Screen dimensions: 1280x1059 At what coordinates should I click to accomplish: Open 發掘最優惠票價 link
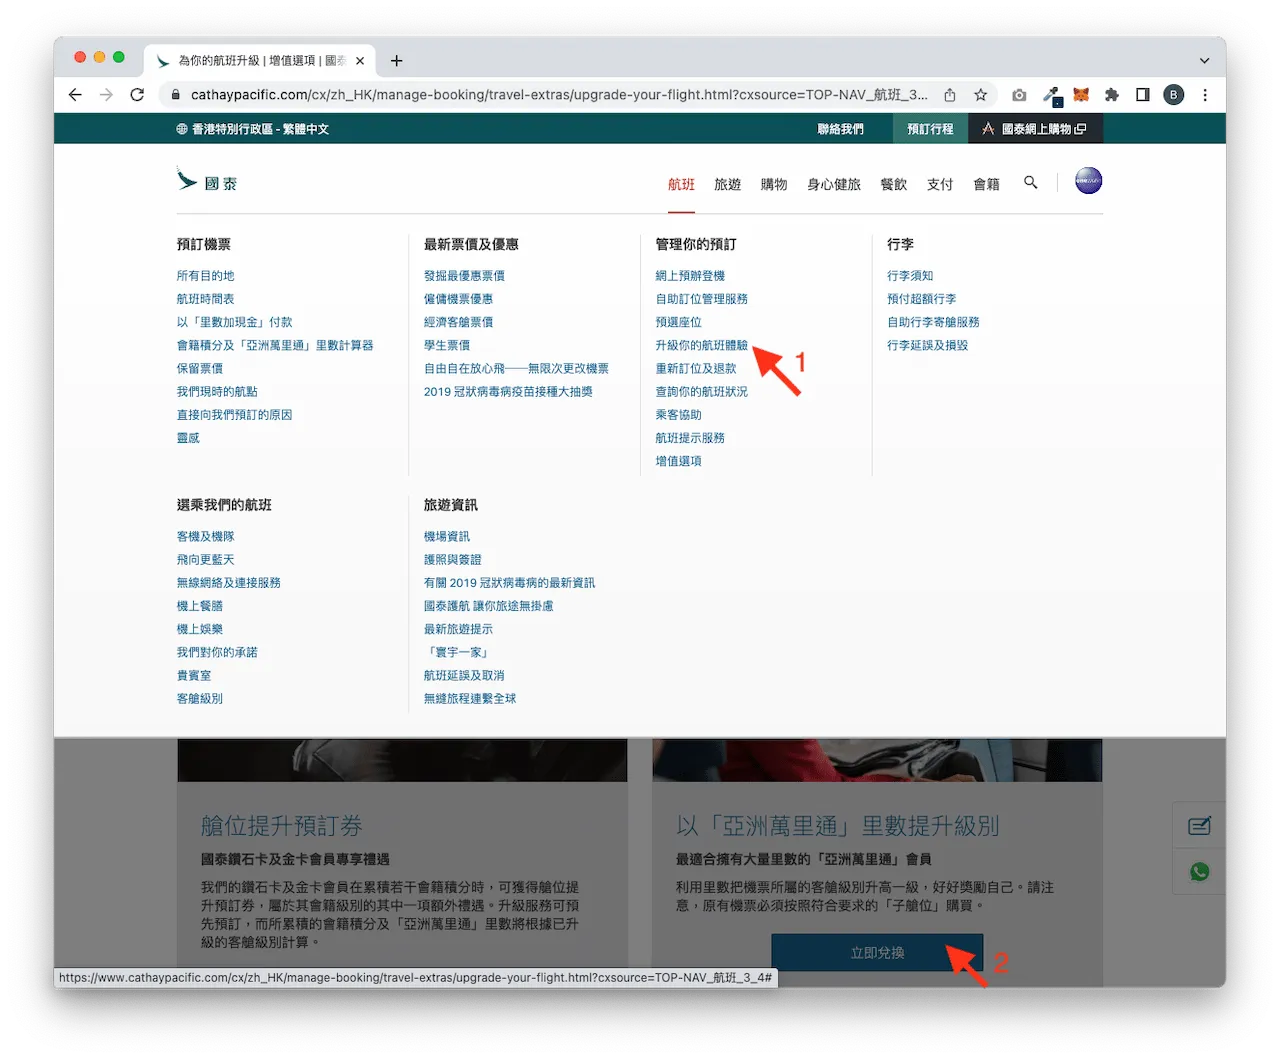[x=464, y=276]
